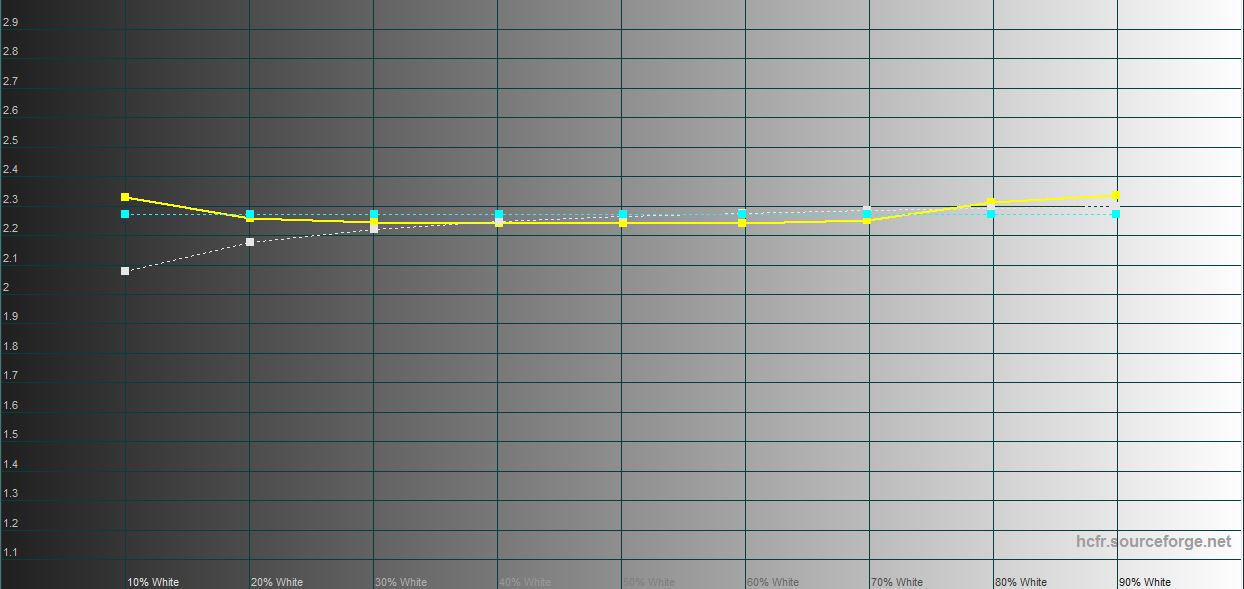The height and width of the screenshot is (589, 1244).
Task: Click the "90% White" x-axis label
Action: [x=1144, y=582]
